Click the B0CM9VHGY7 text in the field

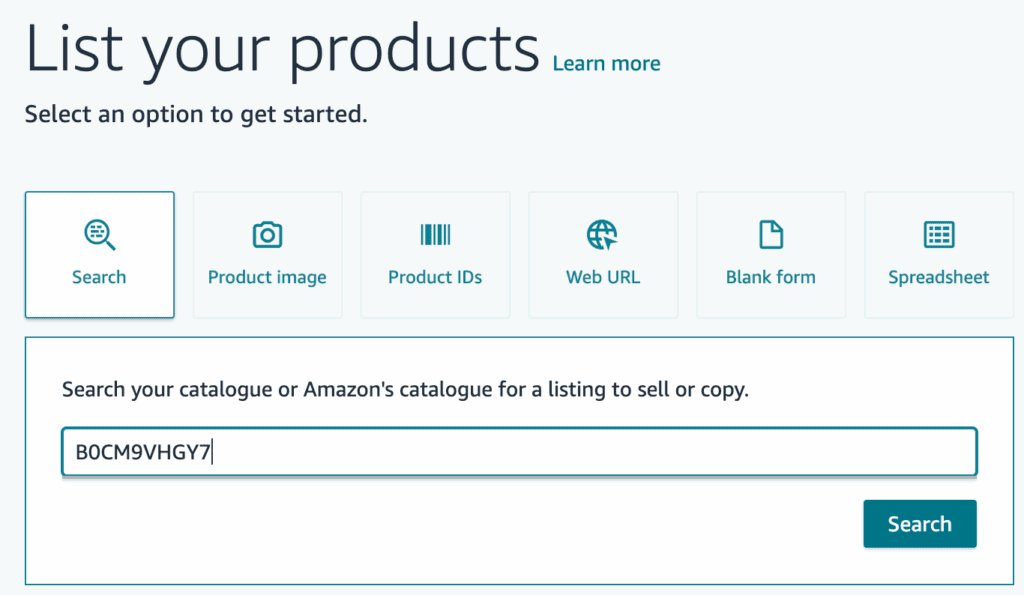click(x=143, y=452)
